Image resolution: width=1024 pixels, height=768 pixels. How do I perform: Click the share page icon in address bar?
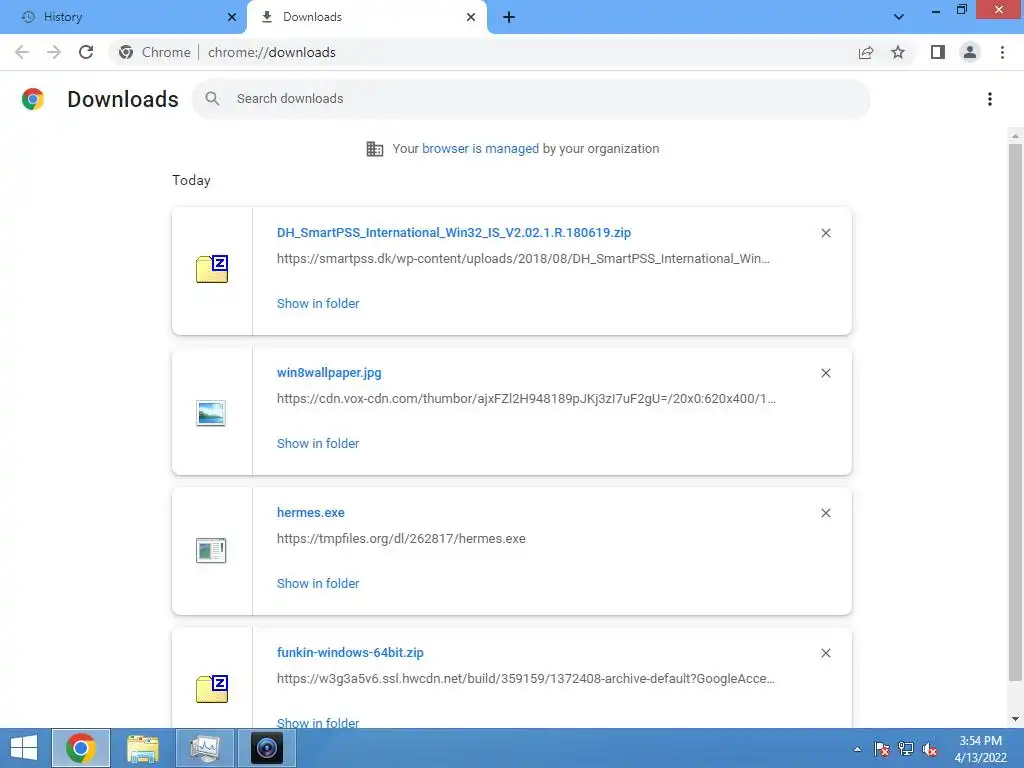click(866, 52)
